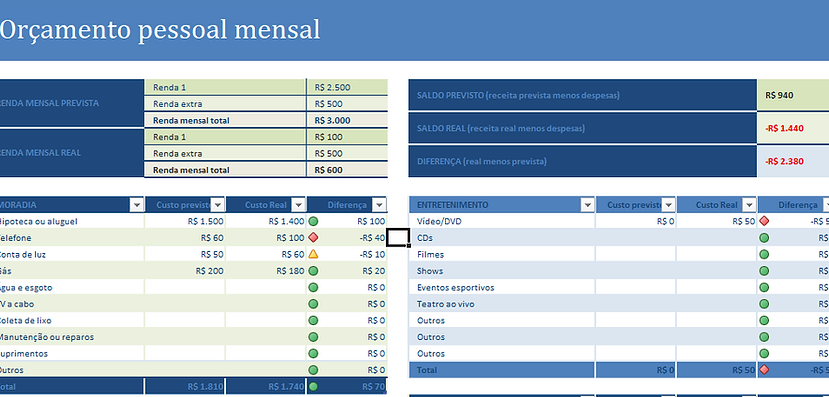
Task: Select the R$ 940 saldo previsto value
Action: [793, 95]
